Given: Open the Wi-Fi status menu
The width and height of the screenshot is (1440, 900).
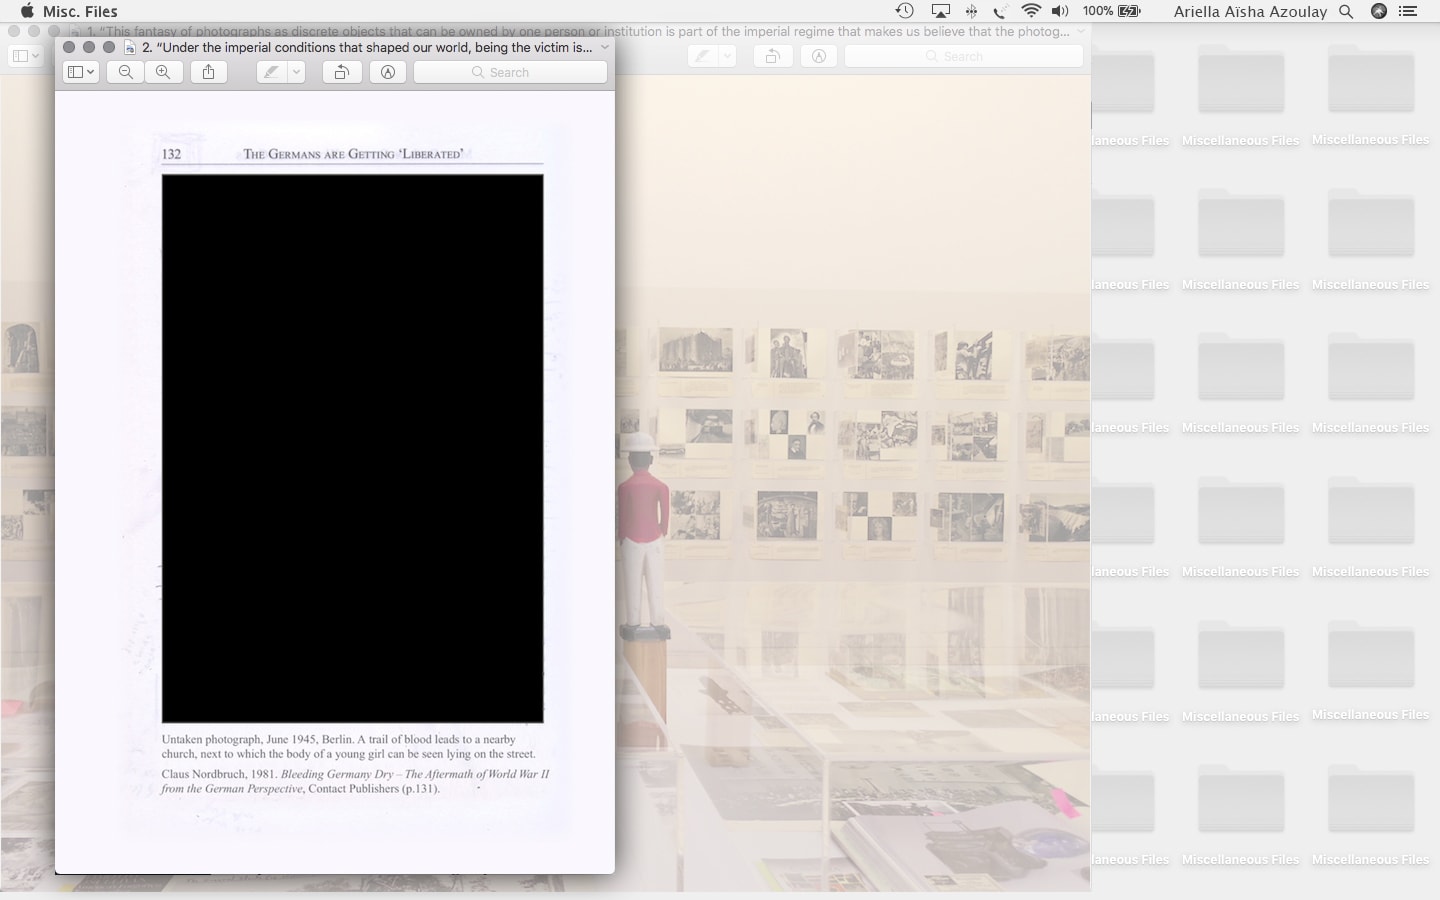Looking at the screenshot, I should (x=1031, y=11).
